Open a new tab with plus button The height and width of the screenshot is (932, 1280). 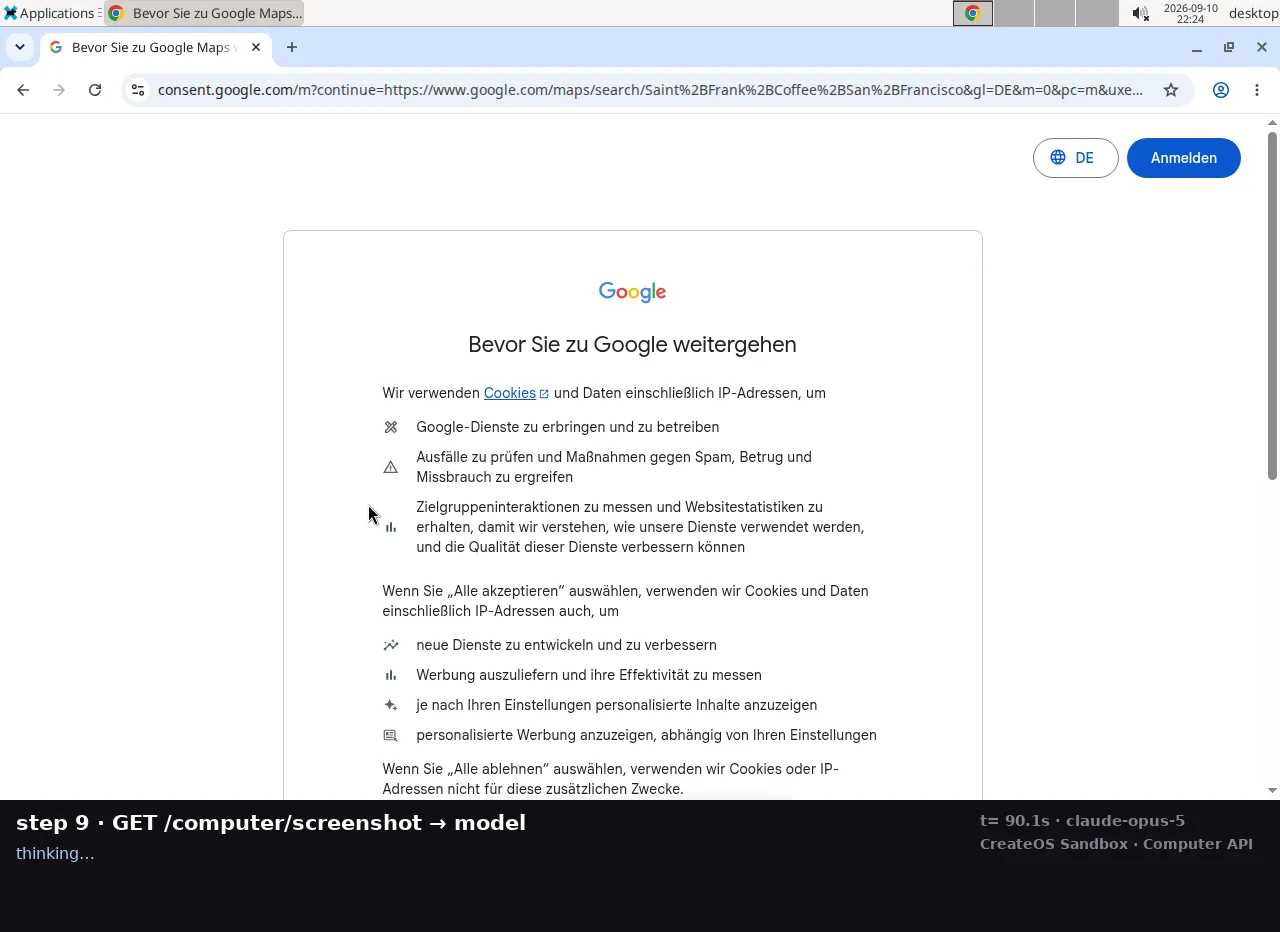(x=292, y=47)
